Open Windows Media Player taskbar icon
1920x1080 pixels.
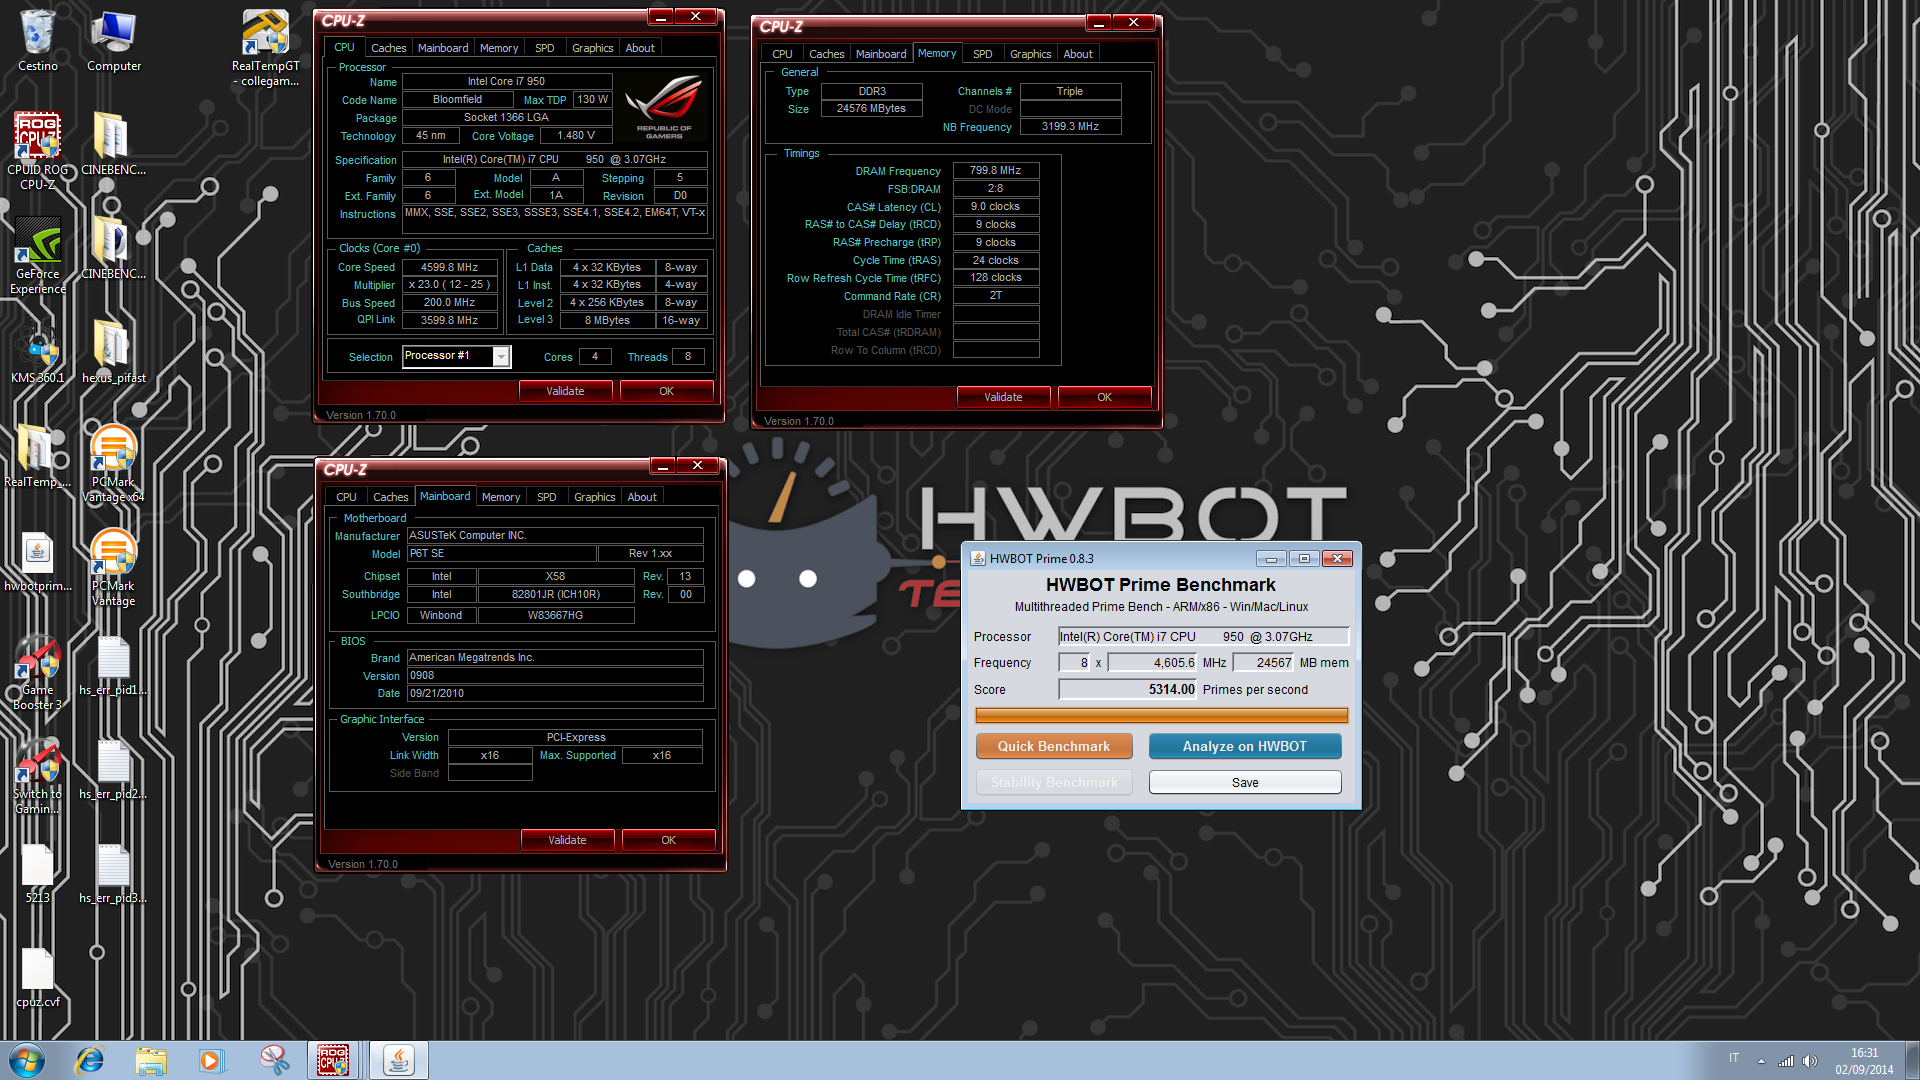(211, 1060)
